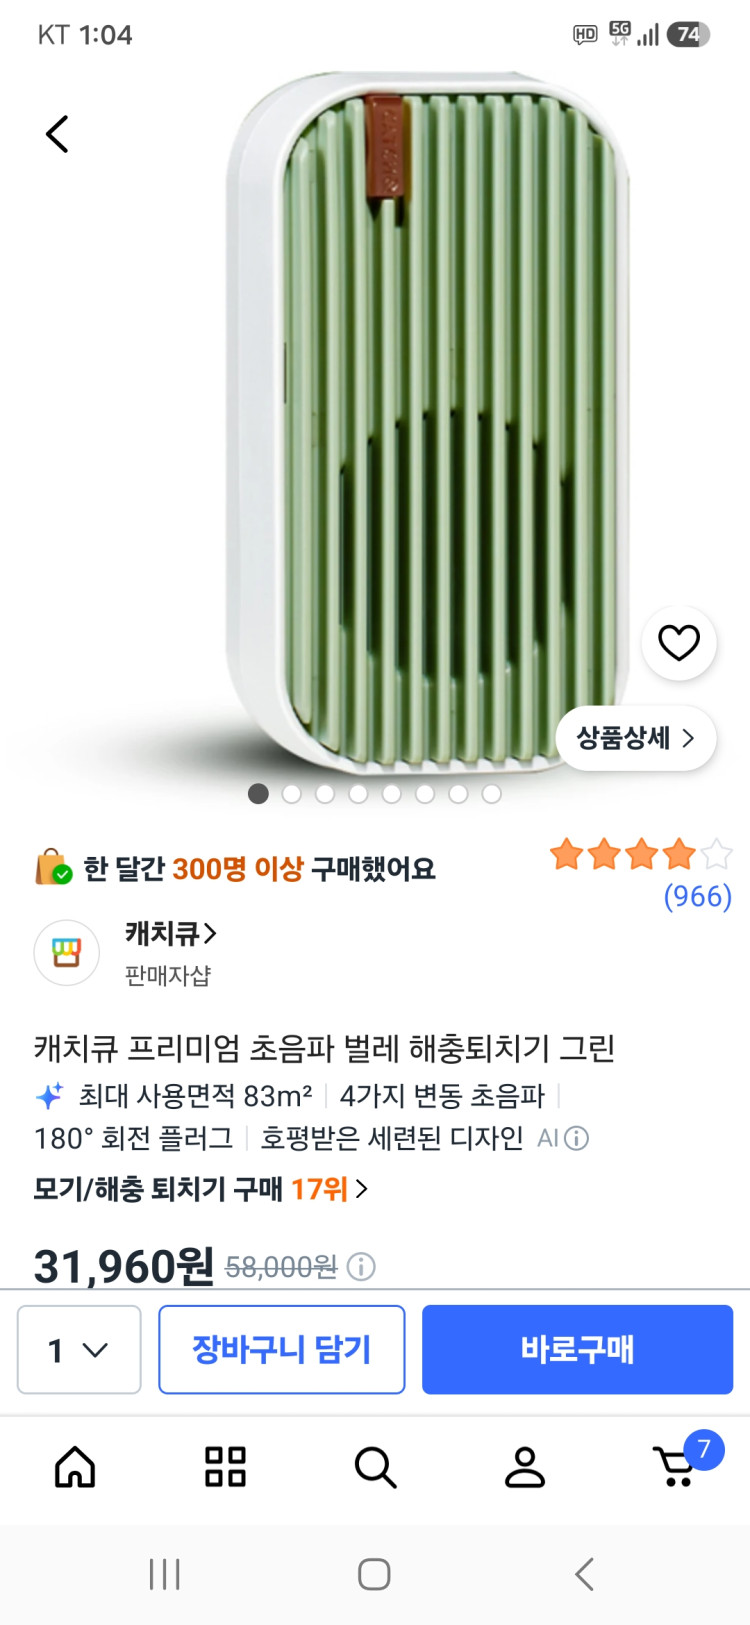Open the (966) reviews count
The image size is (750, 1625).
[698, 896]
